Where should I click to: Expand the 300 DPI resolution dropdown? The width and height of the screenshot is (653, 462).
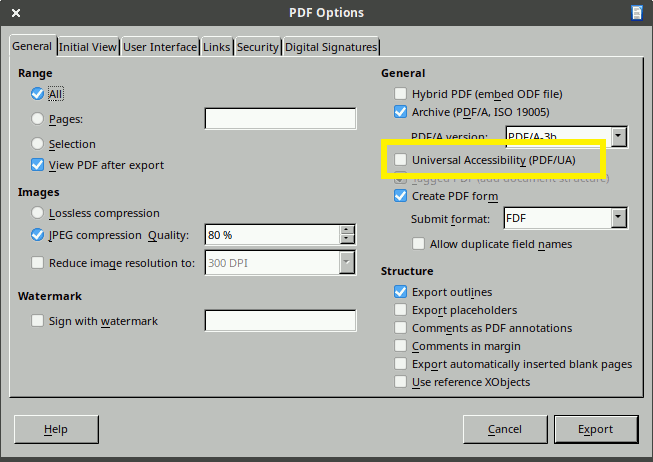pyautogui.click(x=347, y=262)
